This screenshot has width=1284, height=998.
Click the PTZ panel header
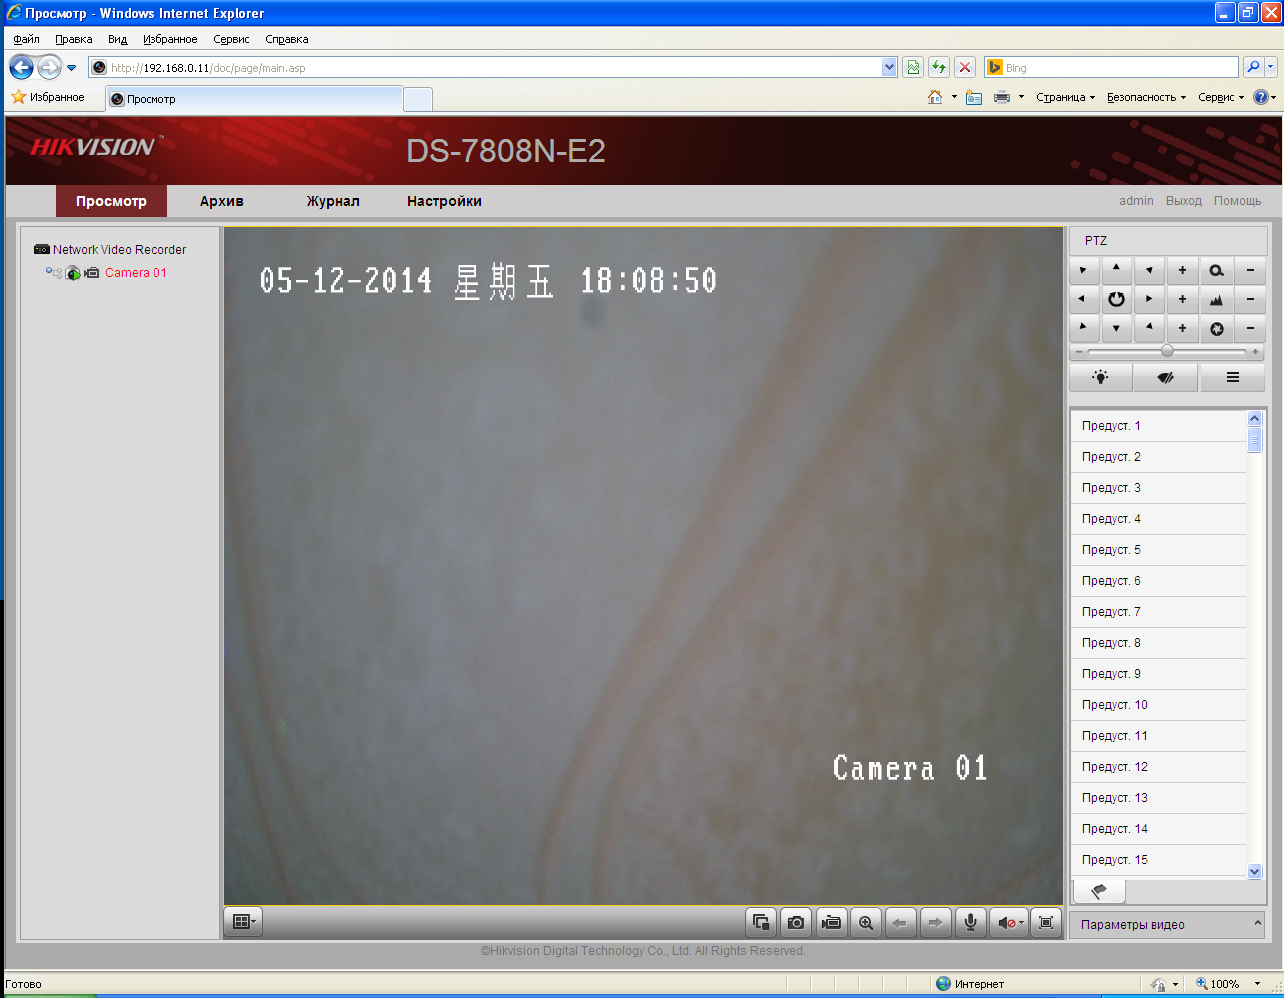1168,241
